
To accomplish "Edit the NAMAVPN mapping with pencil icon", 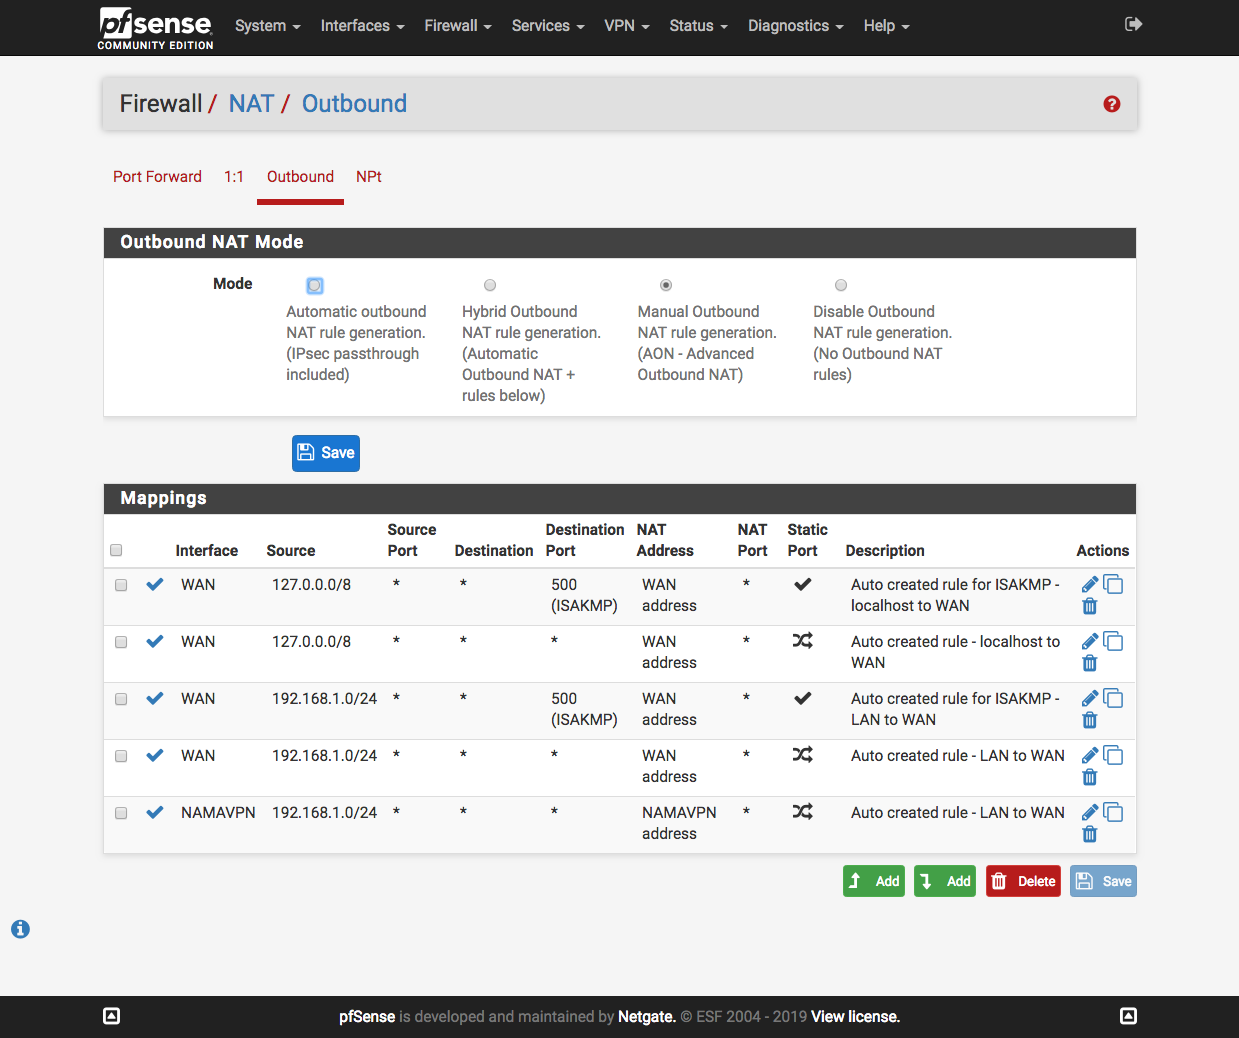I will point(1090,812).
